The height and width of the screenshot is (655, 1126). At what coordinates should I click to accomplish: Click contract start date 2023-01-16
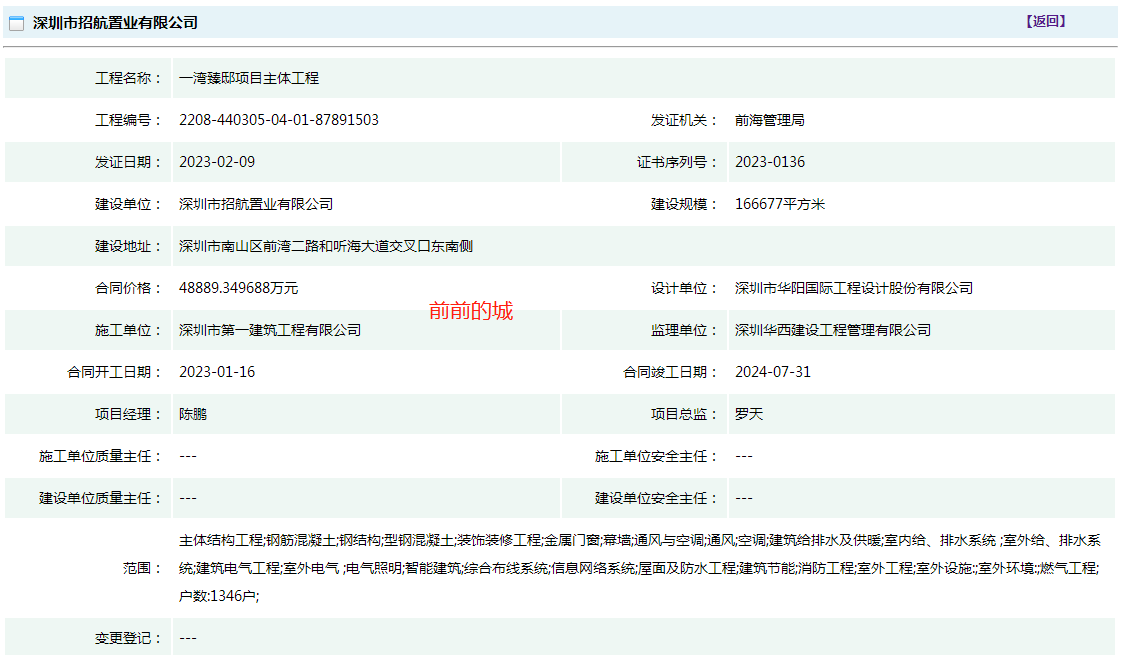tap(217, 372)
